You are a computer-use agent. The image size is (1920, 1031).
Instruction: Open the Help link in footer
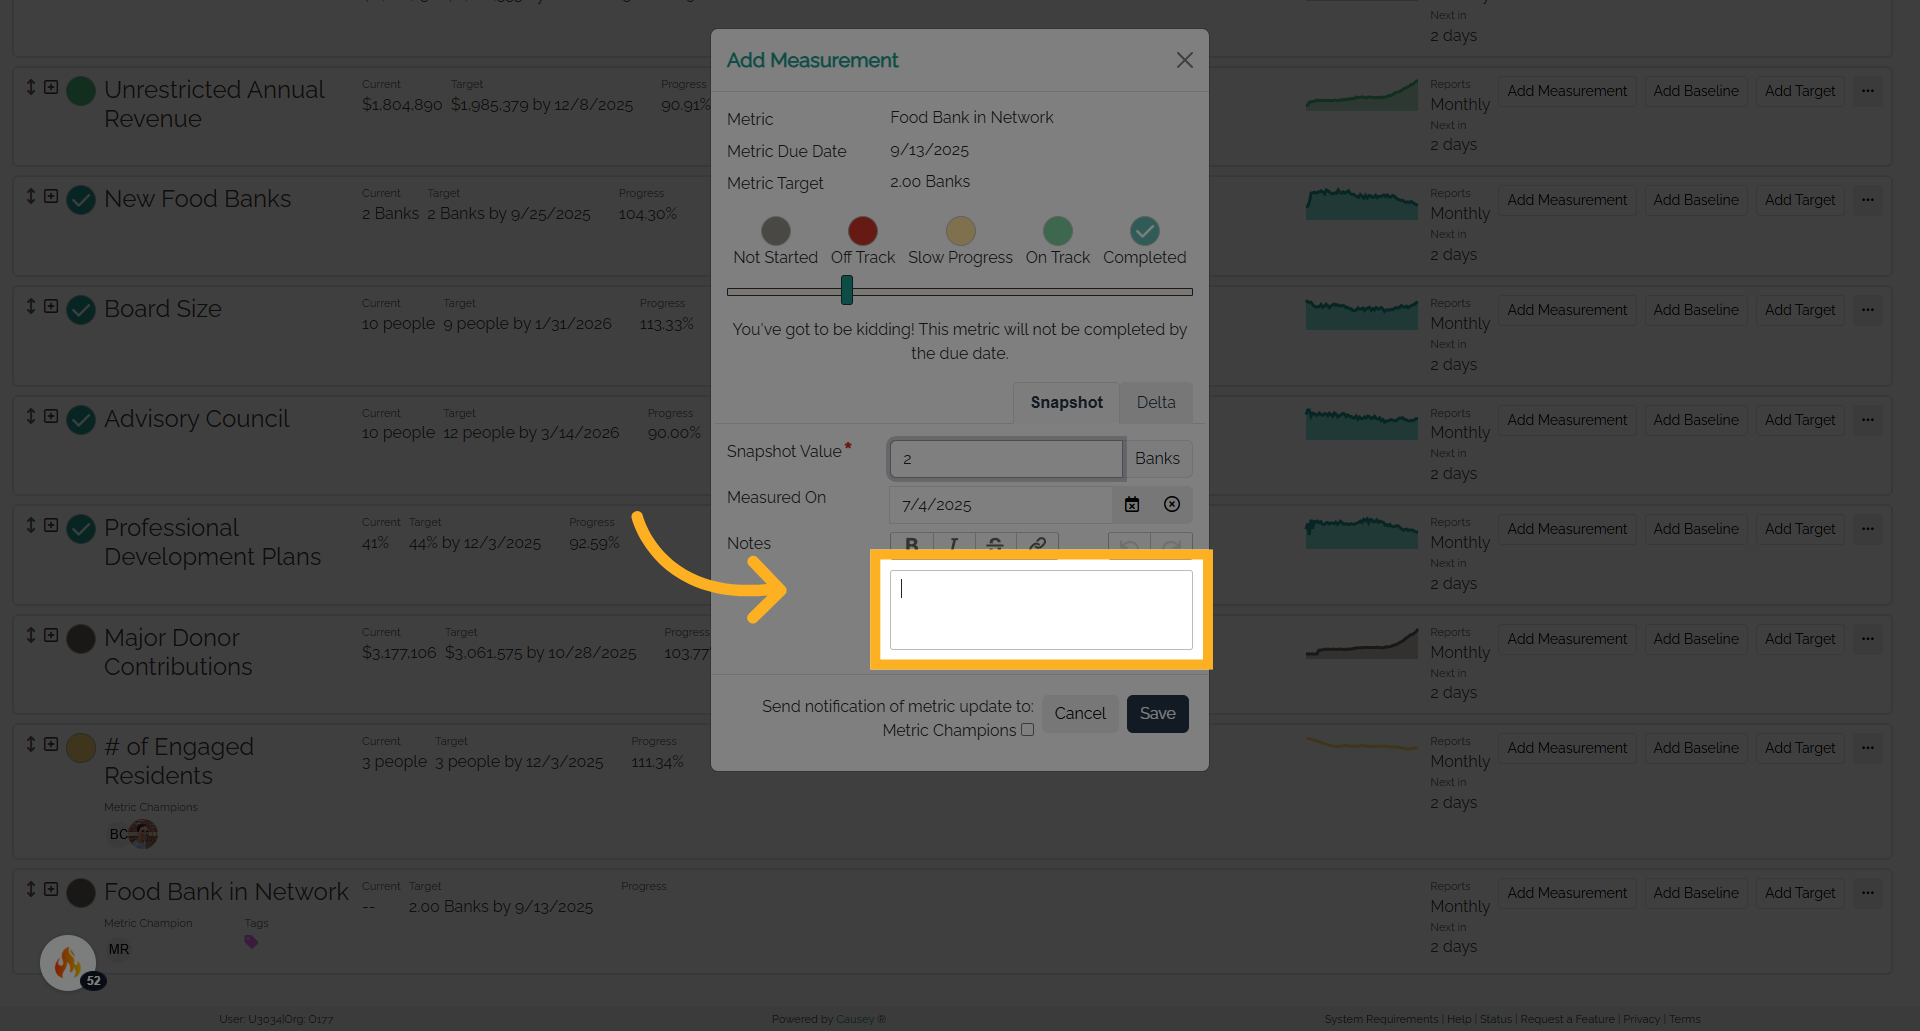pos(1459,1019)
